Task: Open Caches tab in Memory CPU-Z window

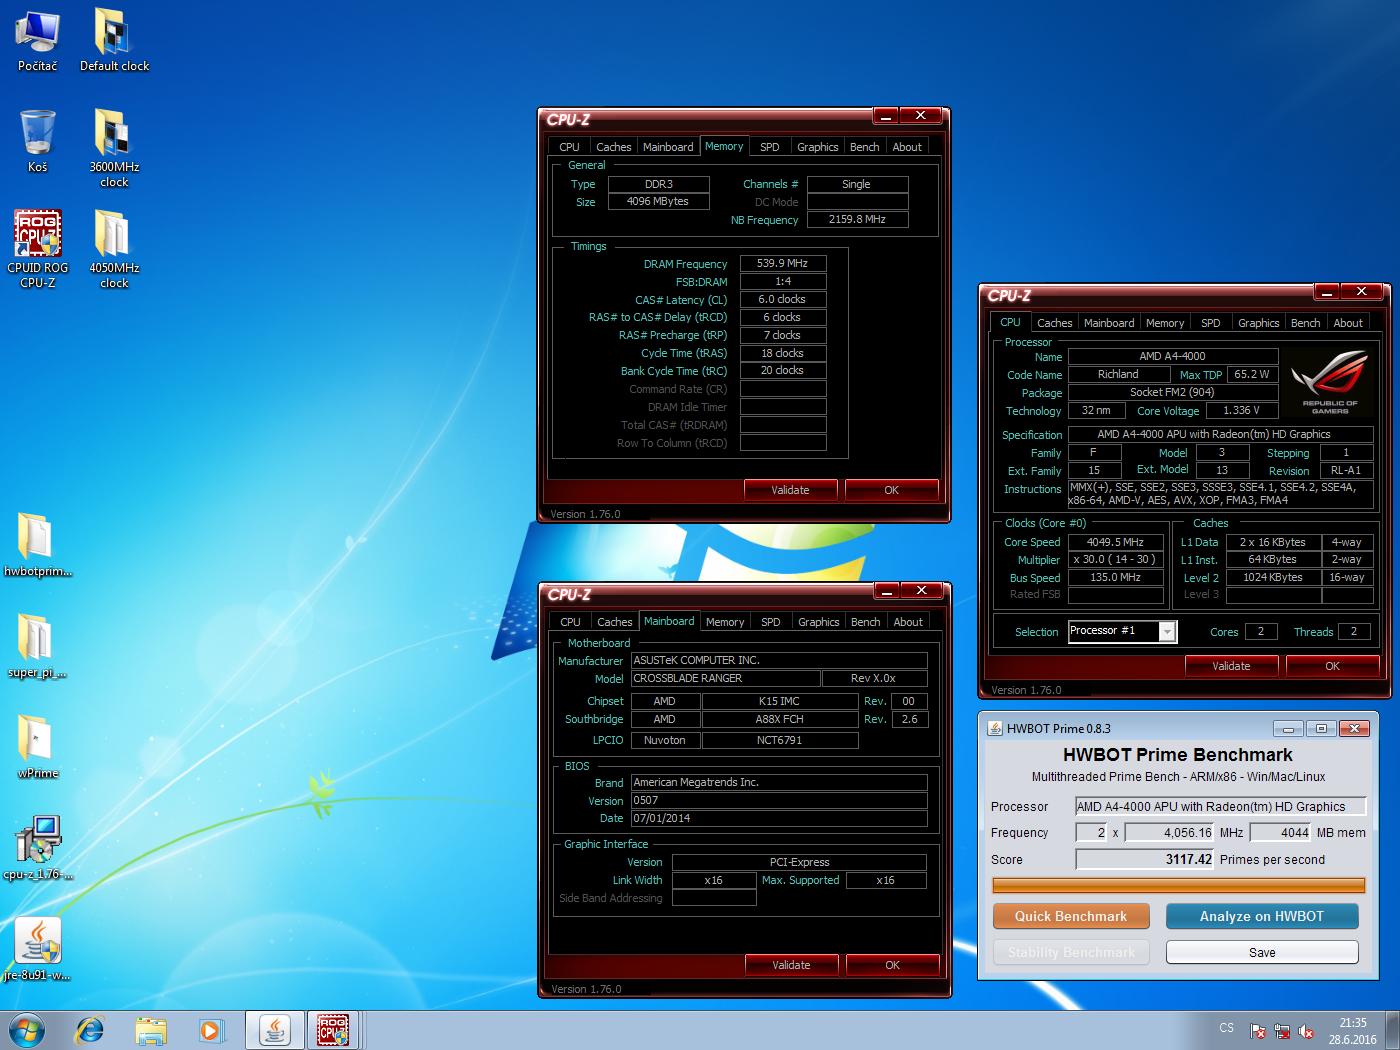Action: pos(613,147)
